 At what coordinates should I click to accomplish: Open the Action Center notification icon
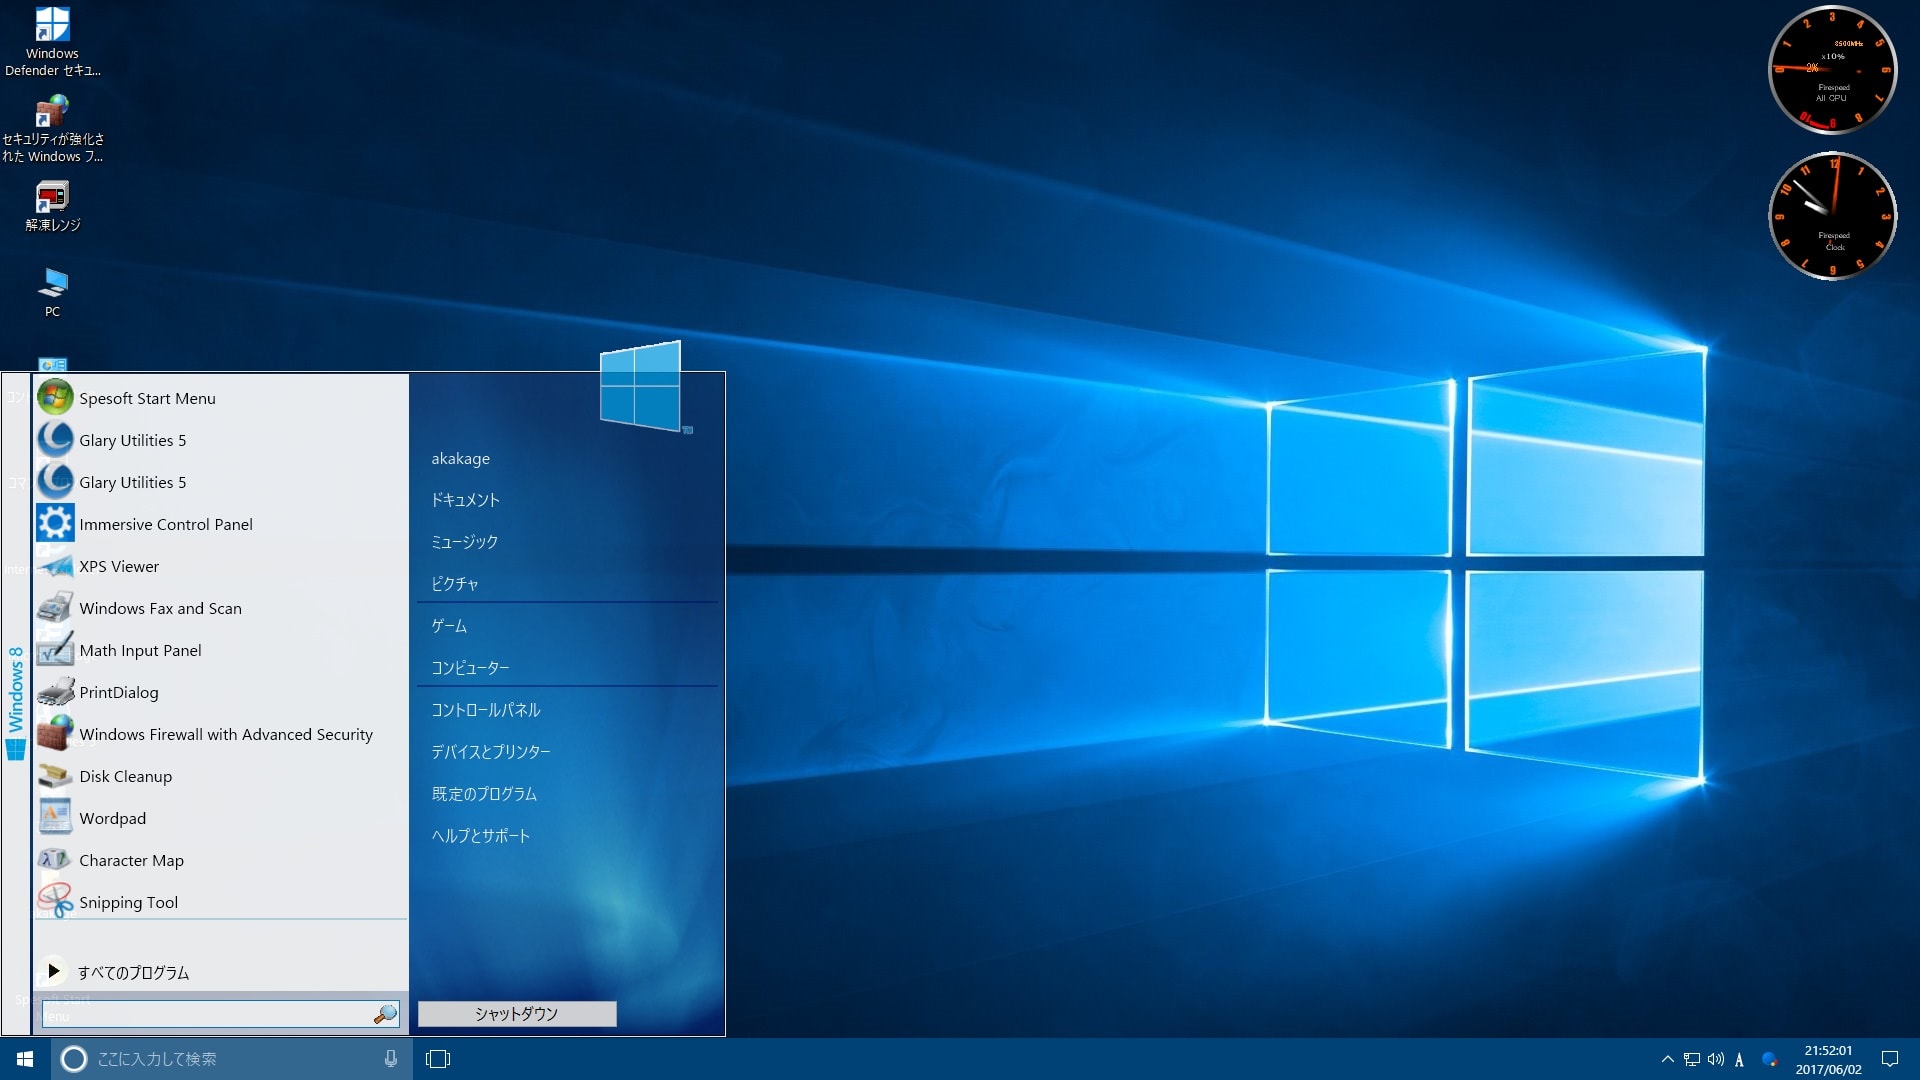coord(1890,1059)
